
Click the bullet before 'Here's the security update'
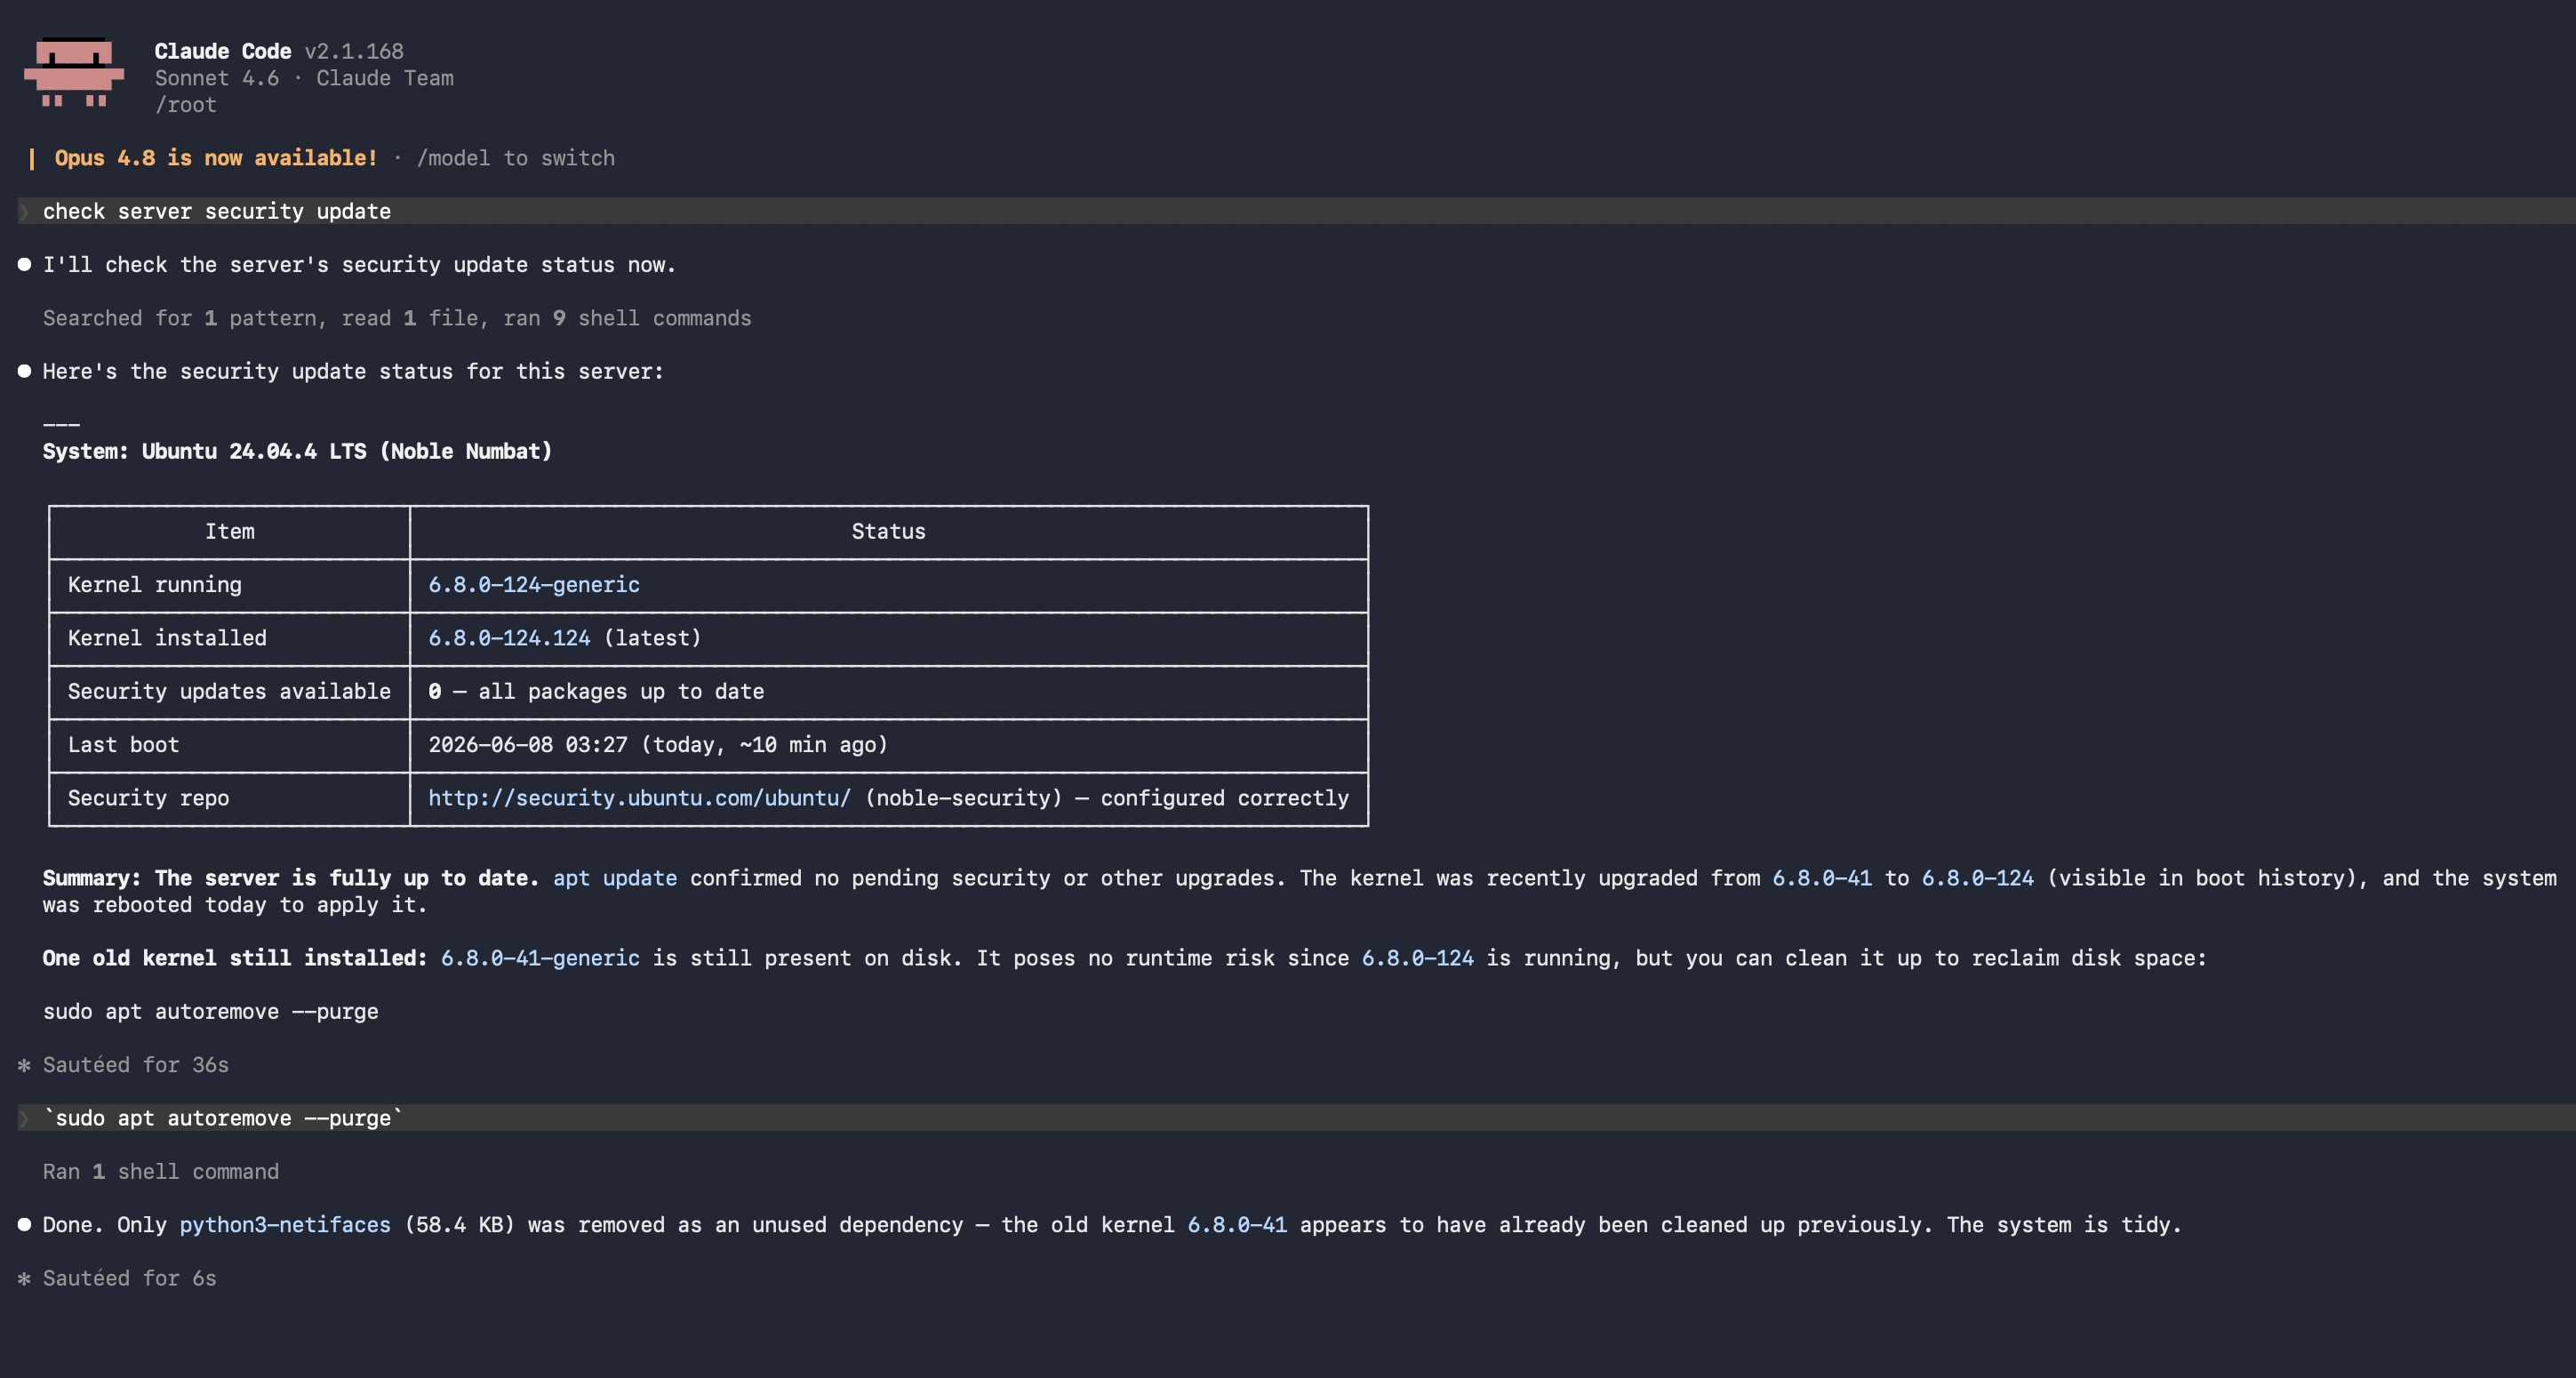pos(24,372)
